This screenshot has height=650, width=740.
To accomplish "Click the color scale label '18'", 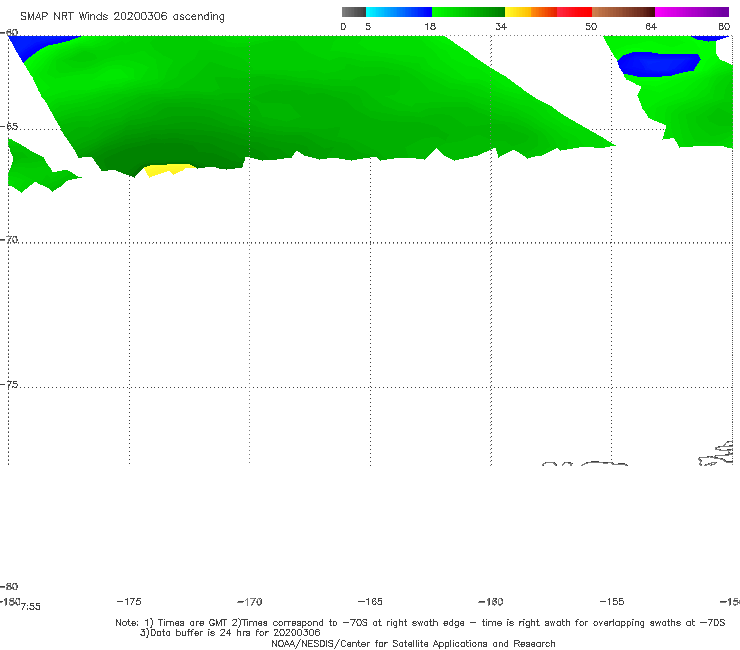I will click(x=430, y=26).
